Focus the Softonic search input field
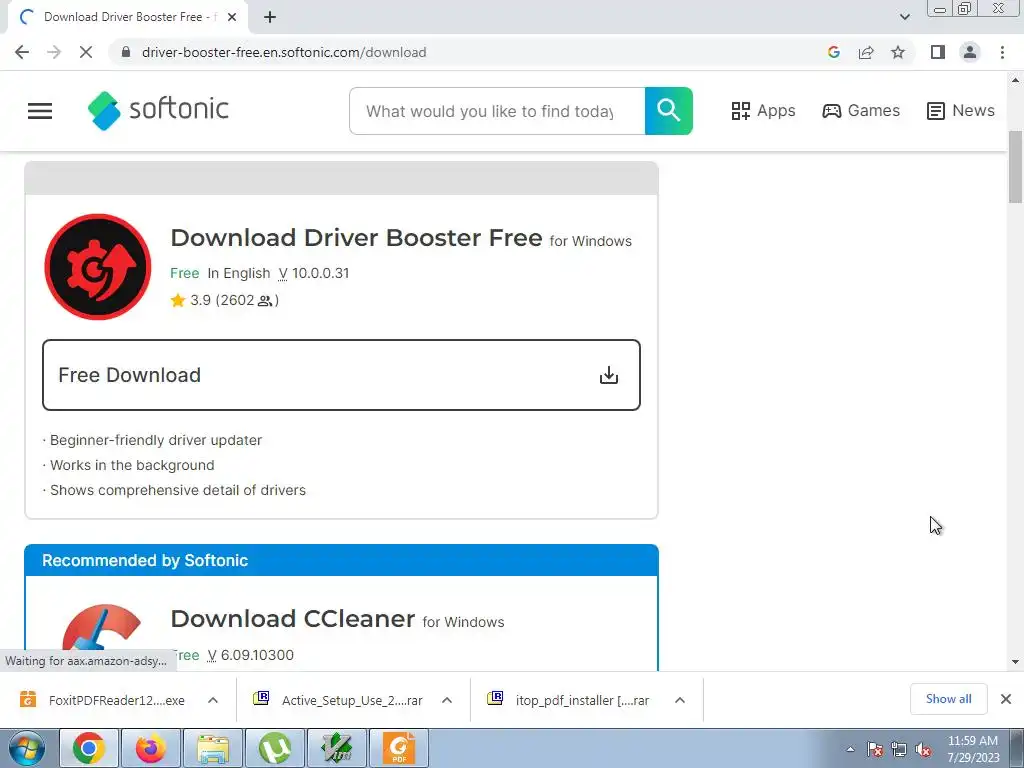 click(497, 111)
